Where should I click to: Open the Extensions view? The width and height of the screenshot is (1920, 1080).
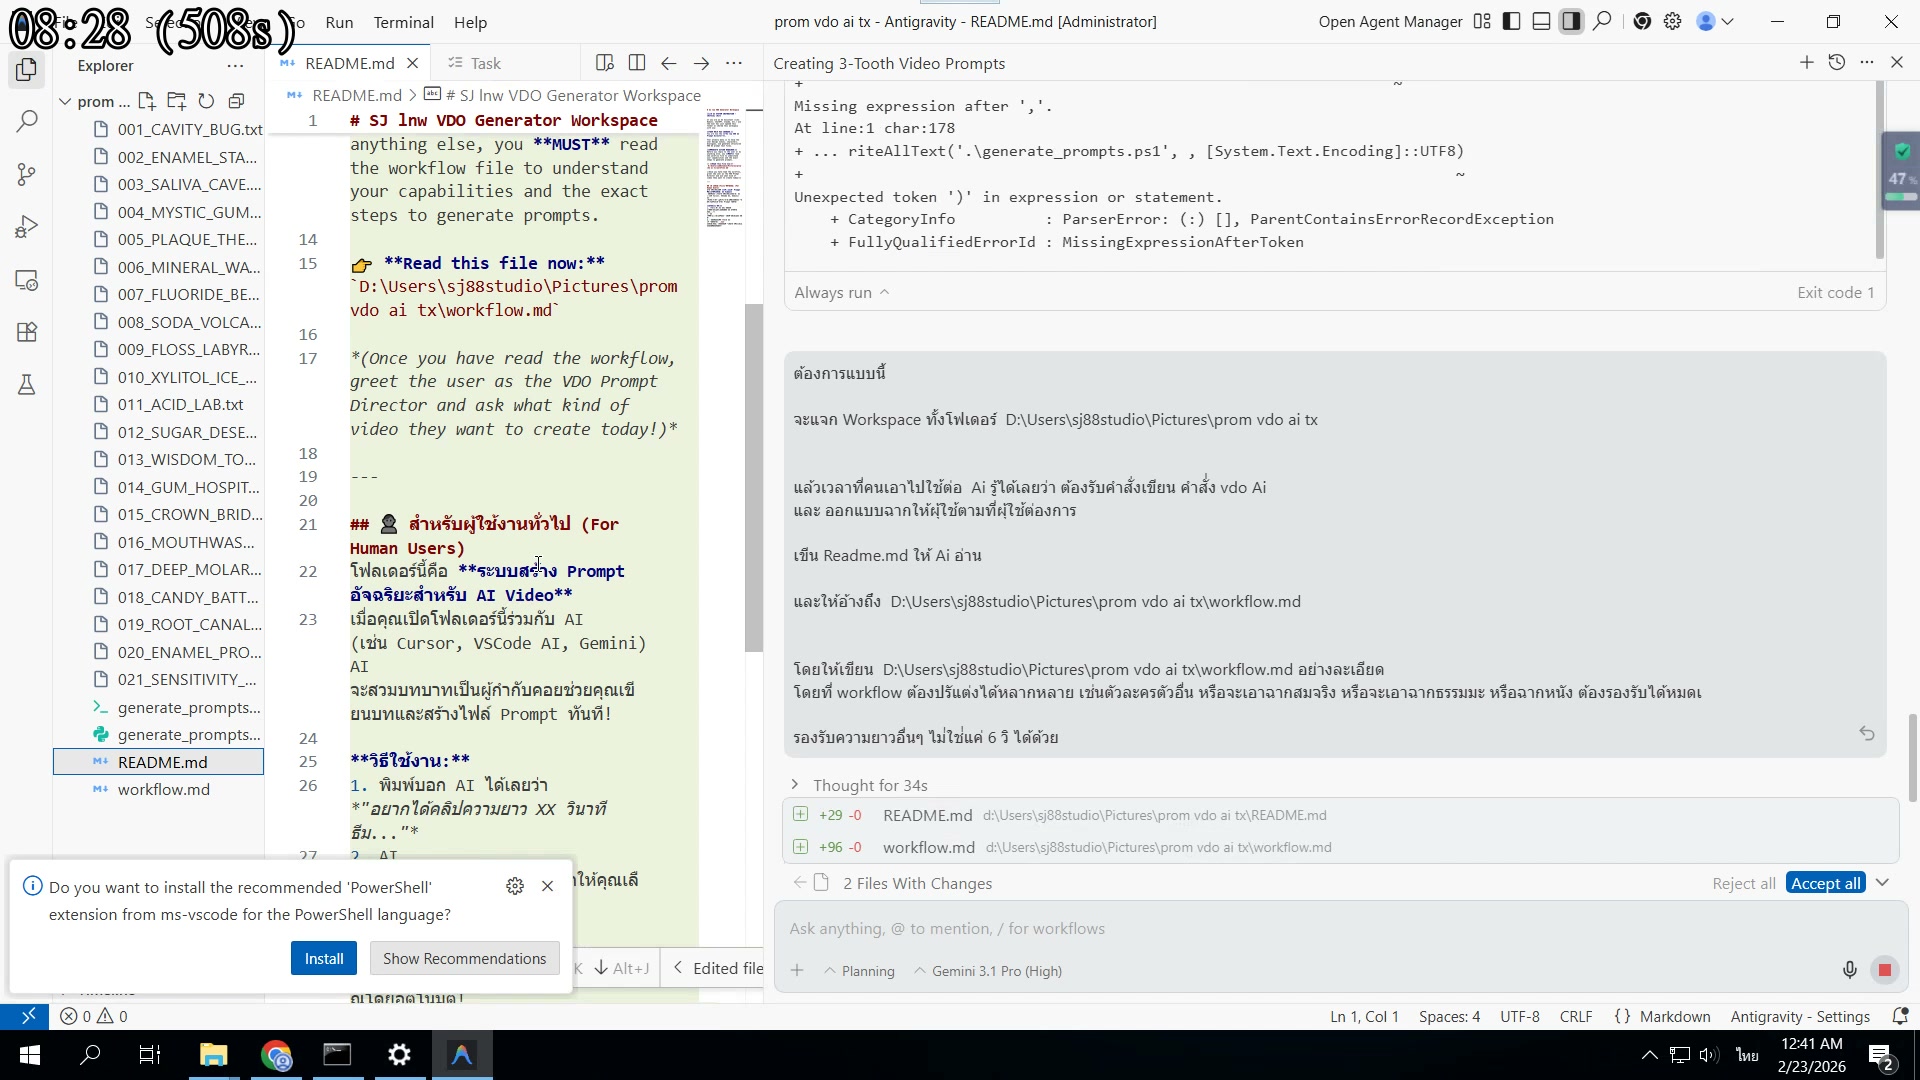(x=26, y=332)
